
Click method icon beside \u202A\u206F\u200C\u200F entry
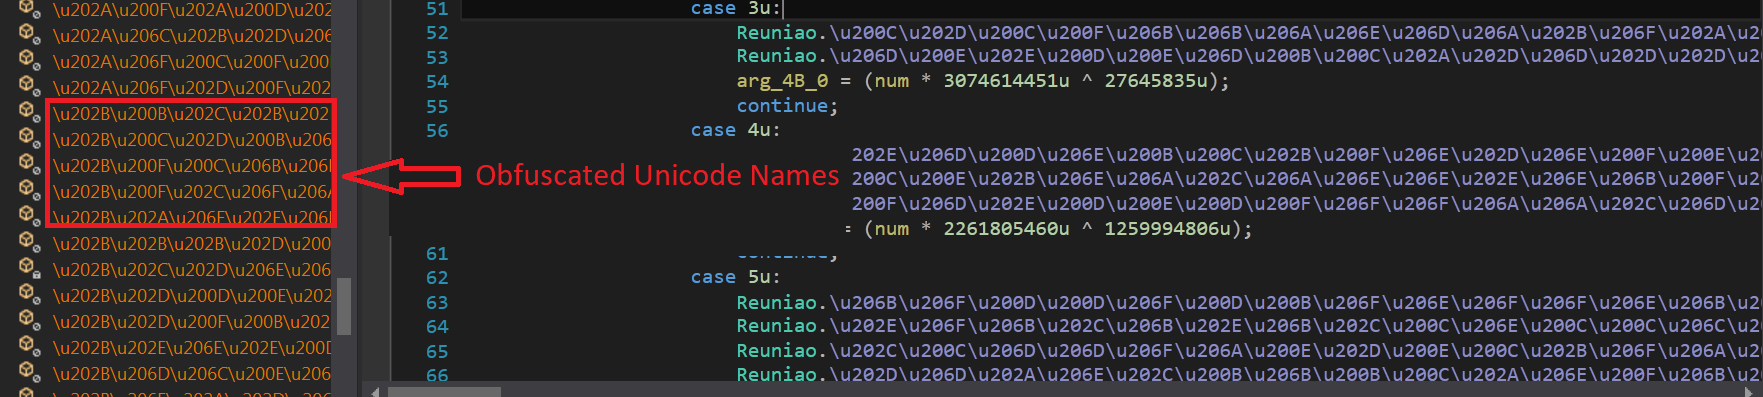coord(29,61)
